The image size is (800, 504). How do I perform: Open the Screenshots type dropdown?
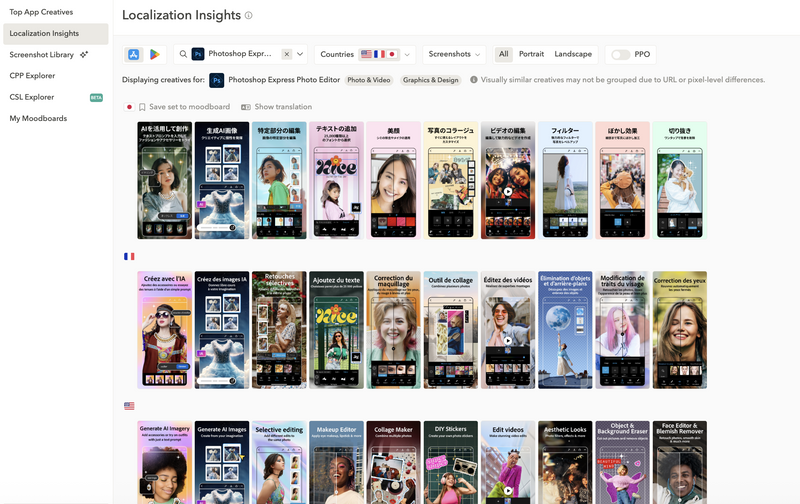454,55
